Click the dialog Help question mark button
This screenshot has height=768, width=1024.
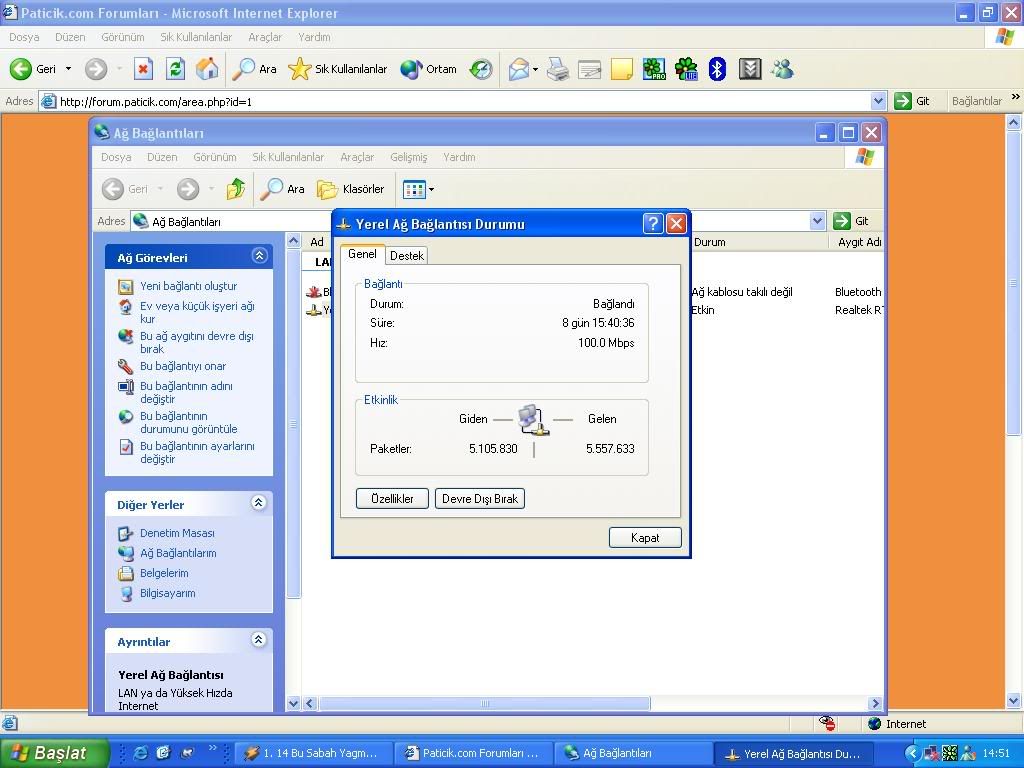pos(652,223)
